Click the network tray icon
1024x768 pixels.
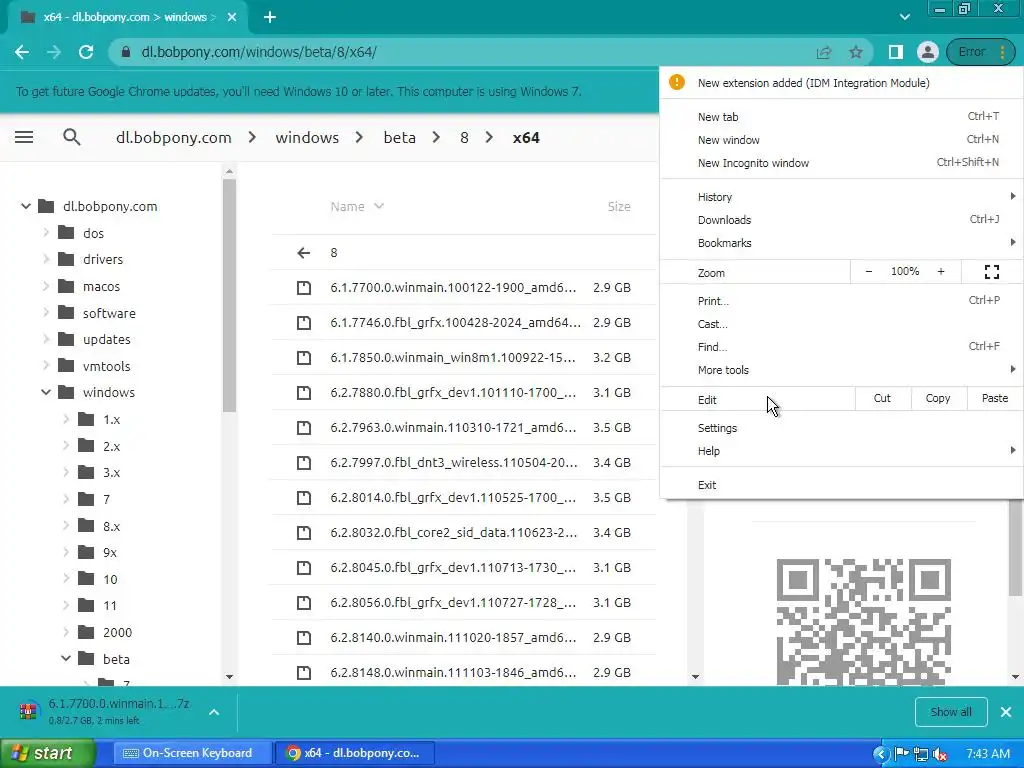(x=921, y=754)
